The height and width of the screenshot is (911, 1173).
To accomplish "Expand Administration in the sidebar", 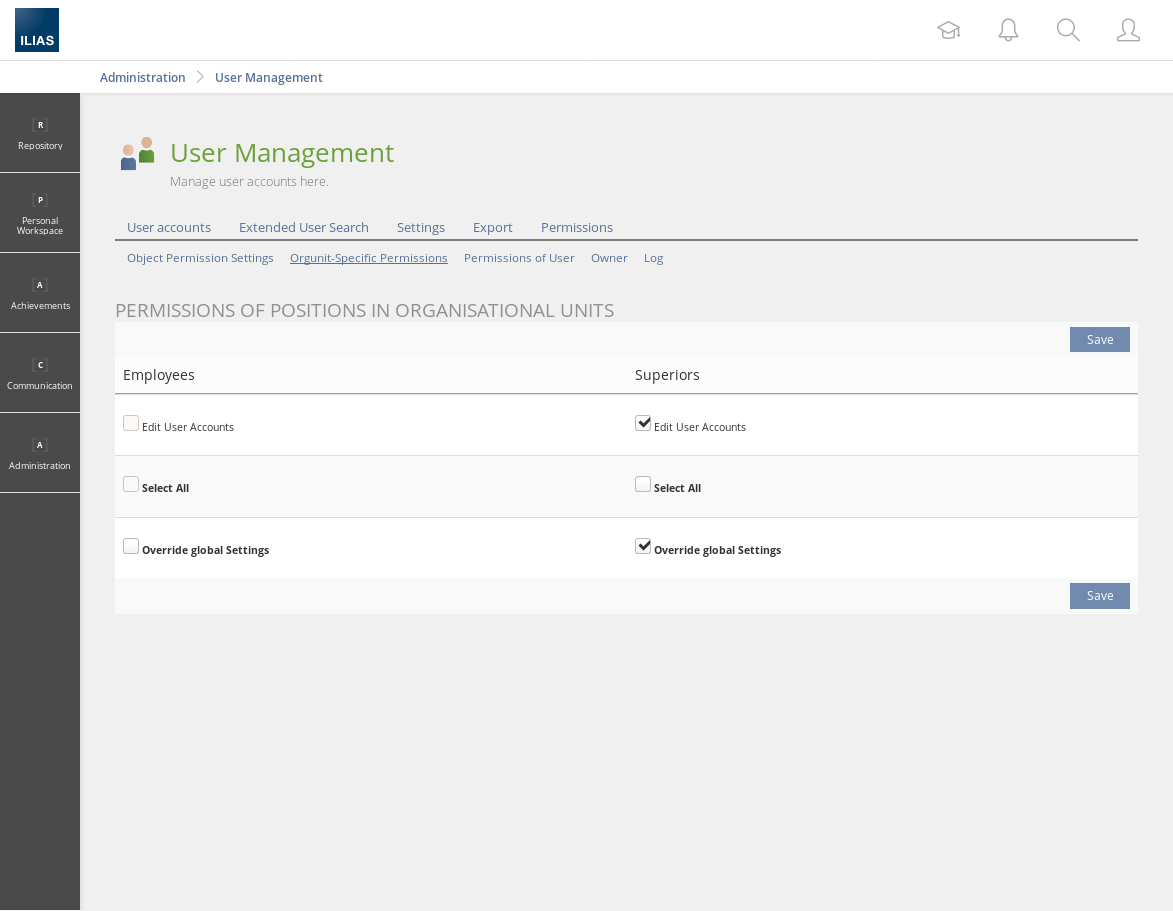I will click(40, 453).
